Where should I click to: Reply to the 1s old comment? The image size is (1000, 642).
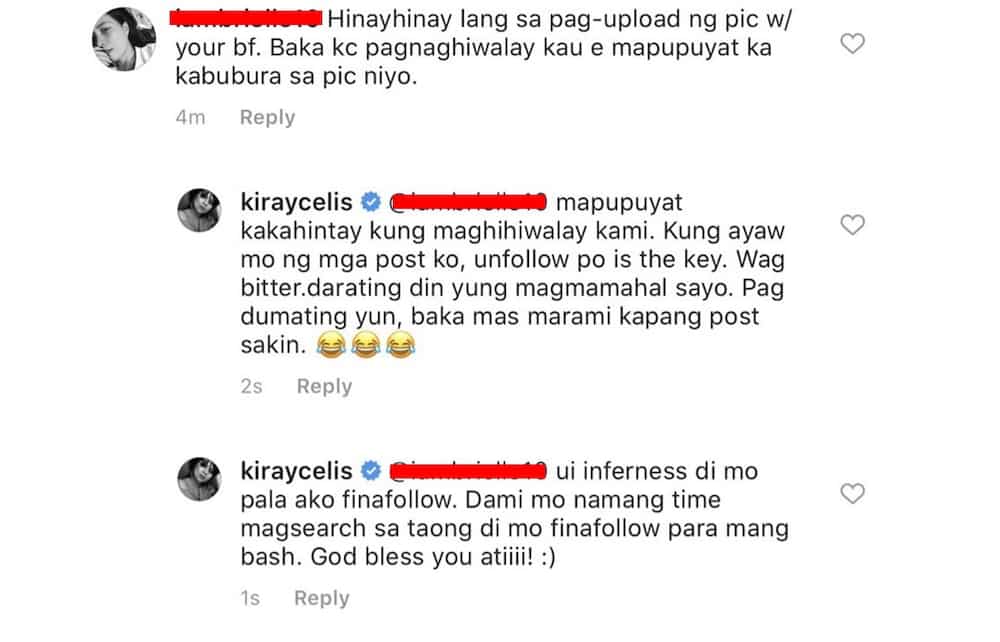click(321, 599)
